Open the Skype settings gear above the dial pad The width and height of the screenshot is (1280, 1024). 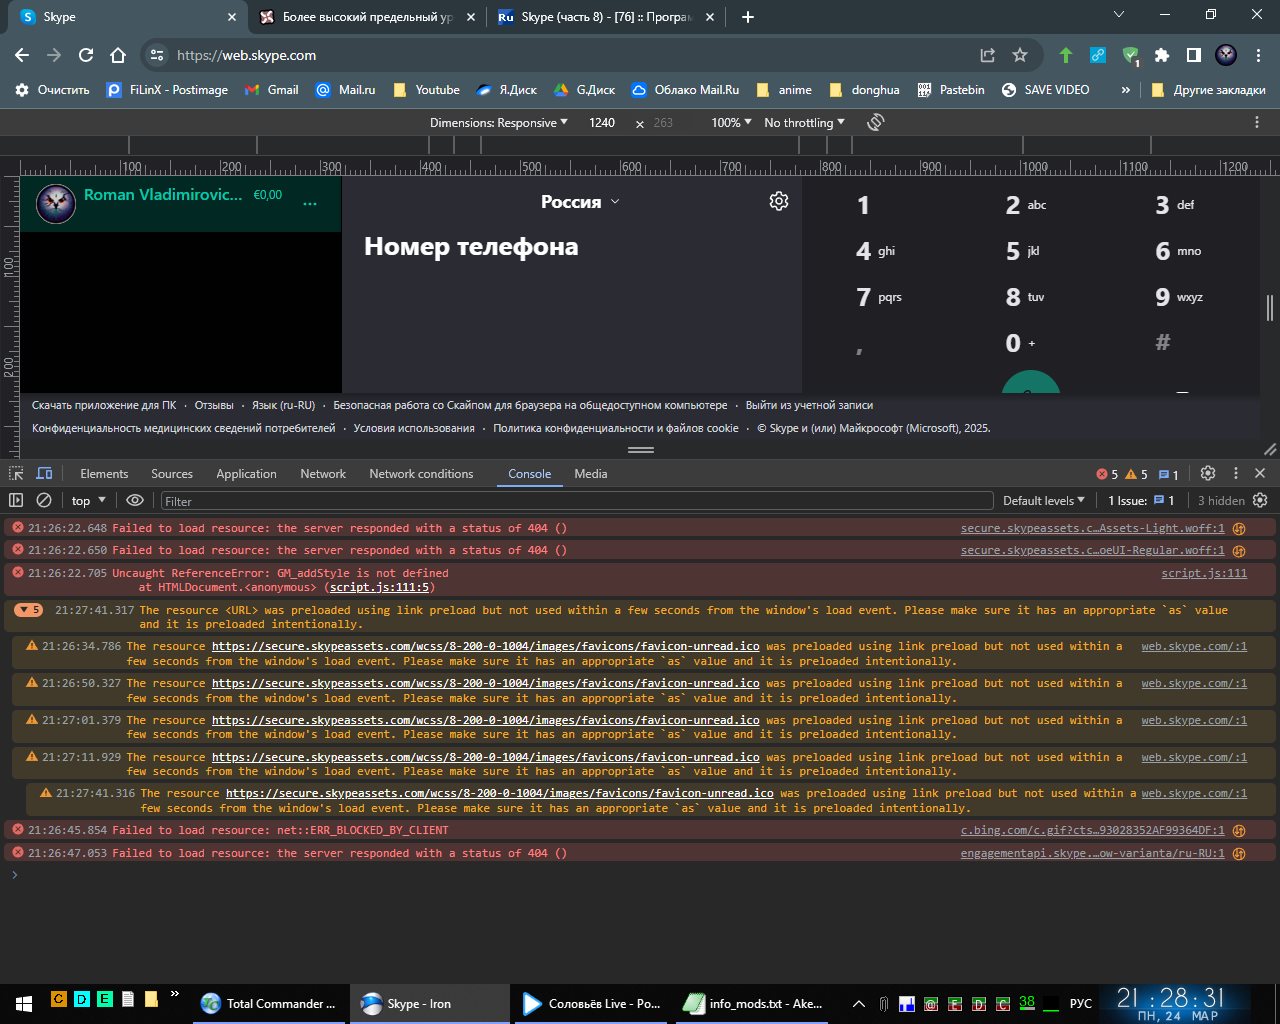(779, 201)
